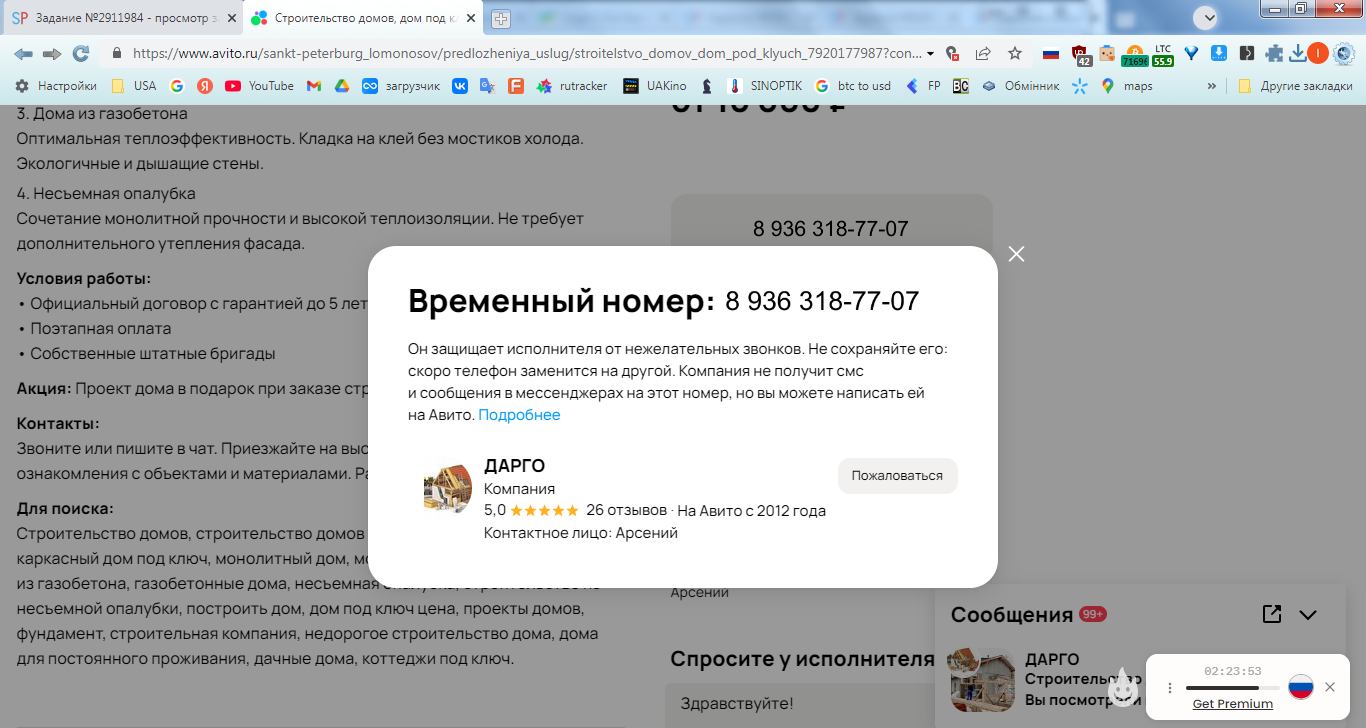Bookmark this page with star icon
This screenshot has width=1366, height=728.
(1015, 53)
